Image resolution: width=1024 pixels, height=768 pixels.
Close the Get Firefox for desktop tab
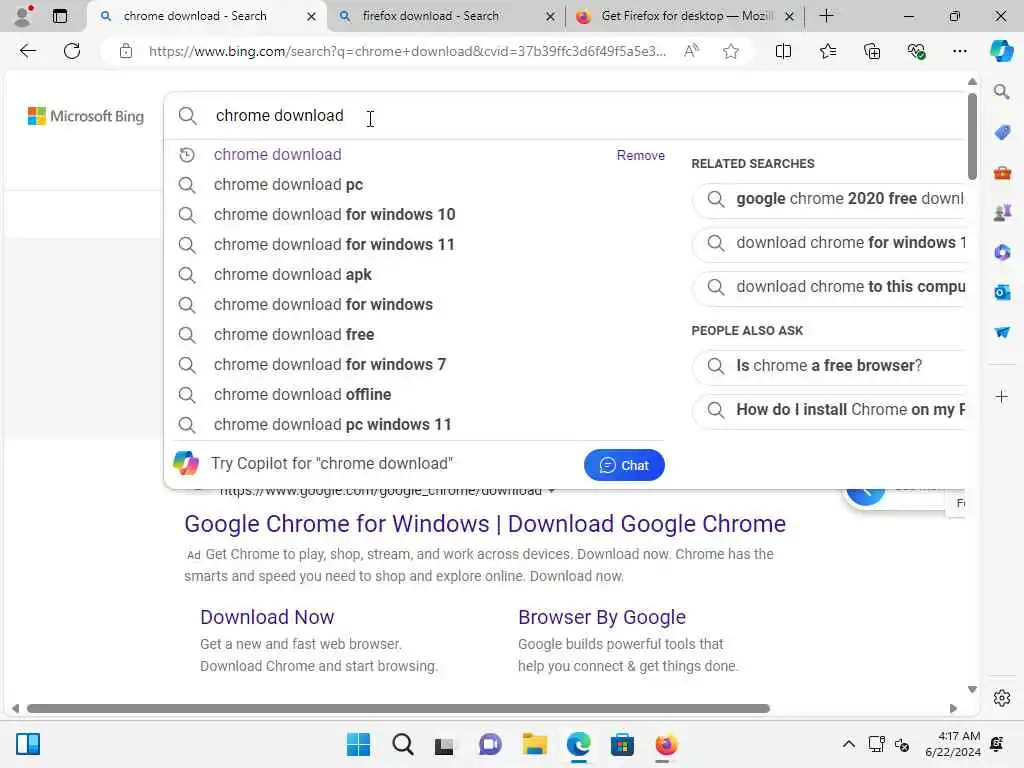pyautogui.click(x=790, y=16)
